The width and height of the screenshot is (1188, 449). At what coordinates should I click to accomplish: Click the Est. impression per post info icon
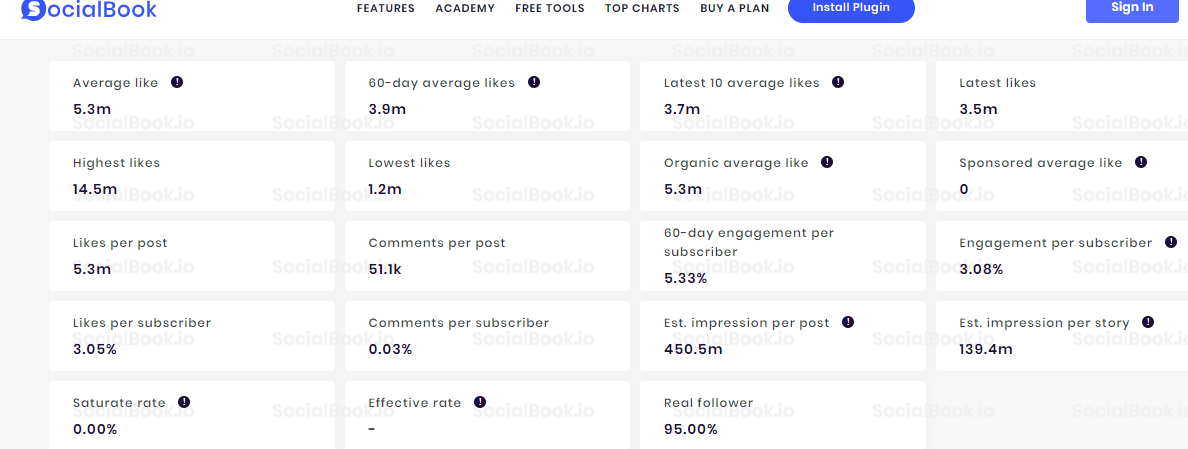click(848, 322)
